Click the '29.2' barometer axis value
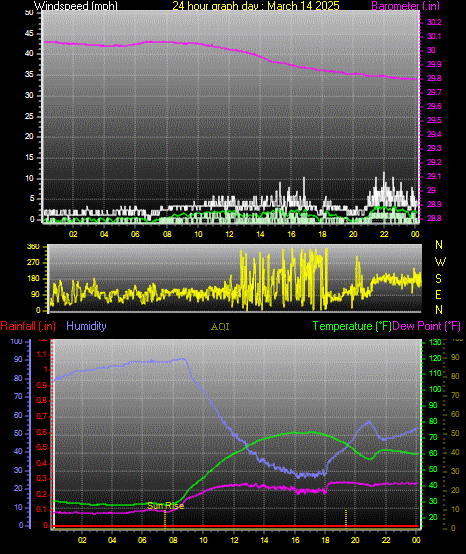Viewport: 466px width, 554px height. point(434,163)
